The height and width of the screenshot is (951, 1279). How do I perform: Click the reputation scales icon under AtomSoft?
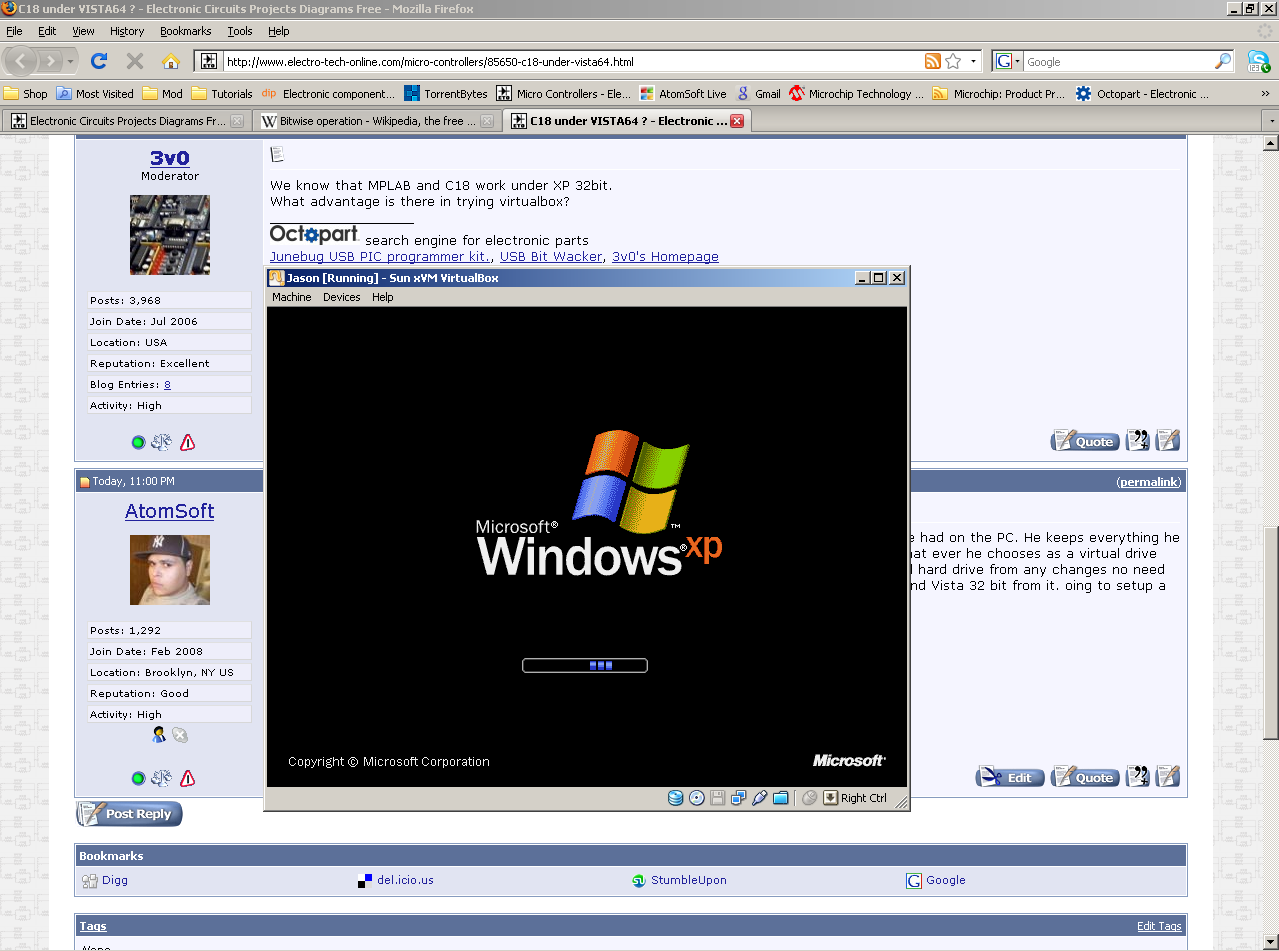coord(161,778)
